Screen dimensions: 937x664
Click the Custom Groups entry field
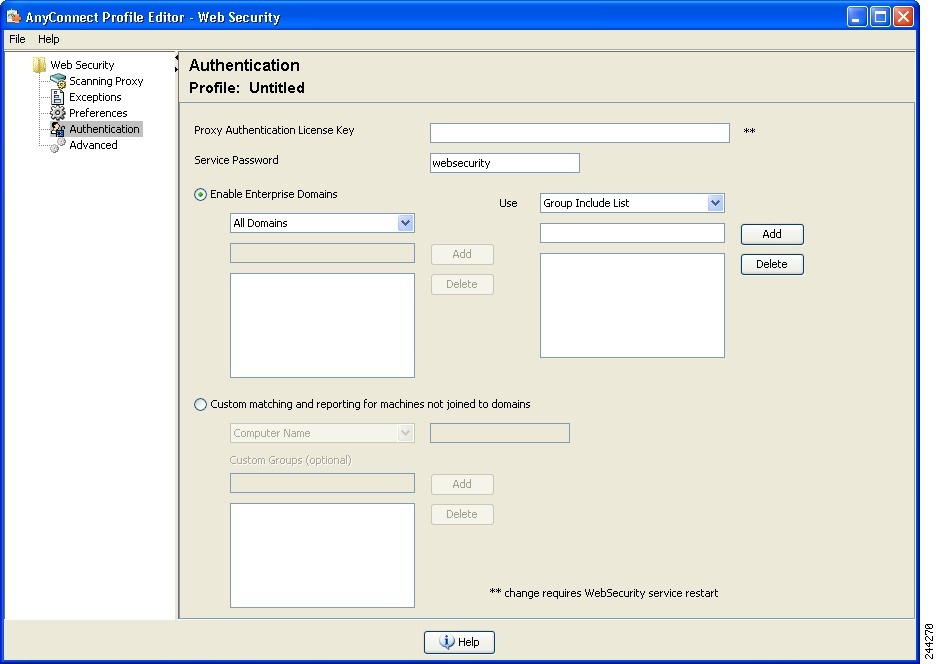(x=322, y=483)
